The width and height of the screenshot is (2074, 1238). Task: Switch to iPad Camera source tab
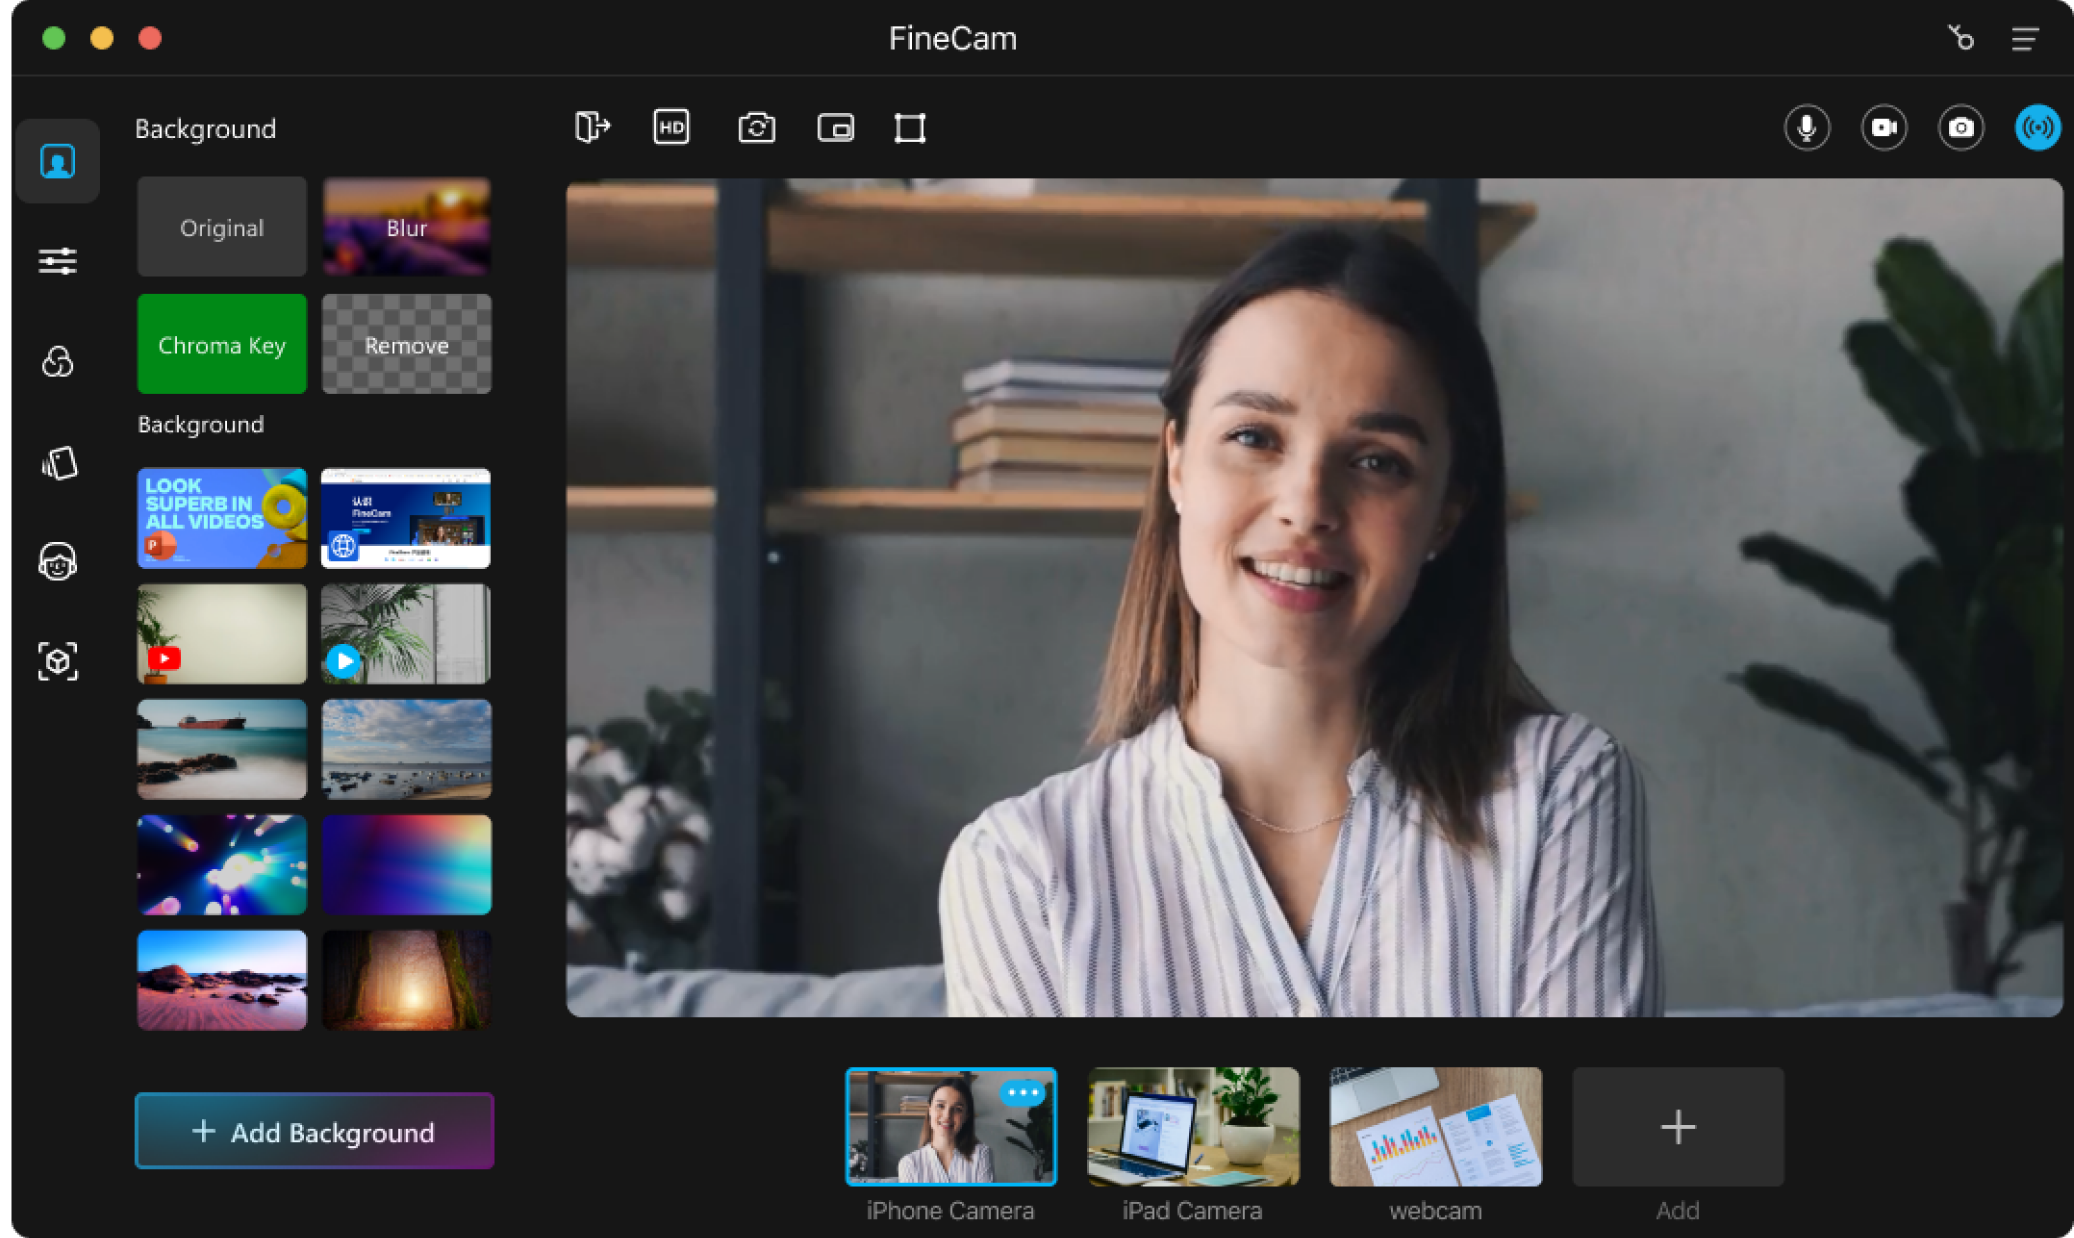(1192, 1127)
